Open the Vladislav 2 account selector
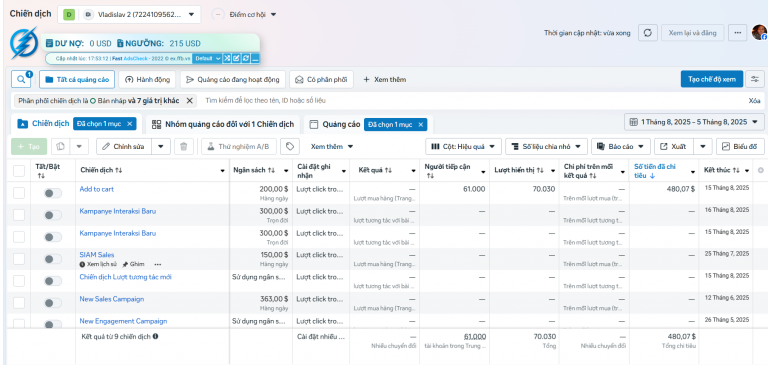This screenshot has height=365, width=768. tap(129, 14)
